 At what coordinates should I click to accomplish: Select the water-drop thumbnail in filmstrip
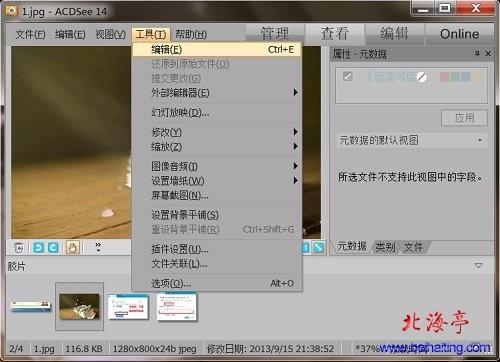pyautogui.click(x=79, y=306)
